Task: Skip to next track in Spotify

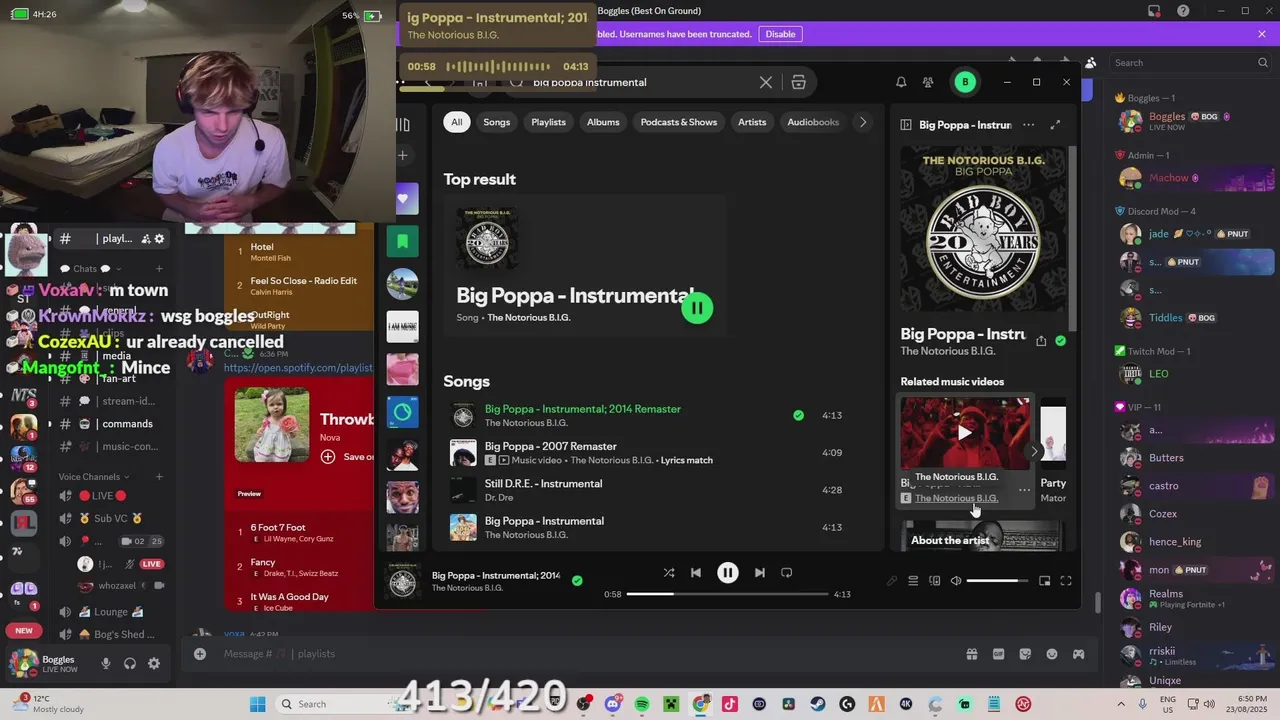Action: [759, 573]
